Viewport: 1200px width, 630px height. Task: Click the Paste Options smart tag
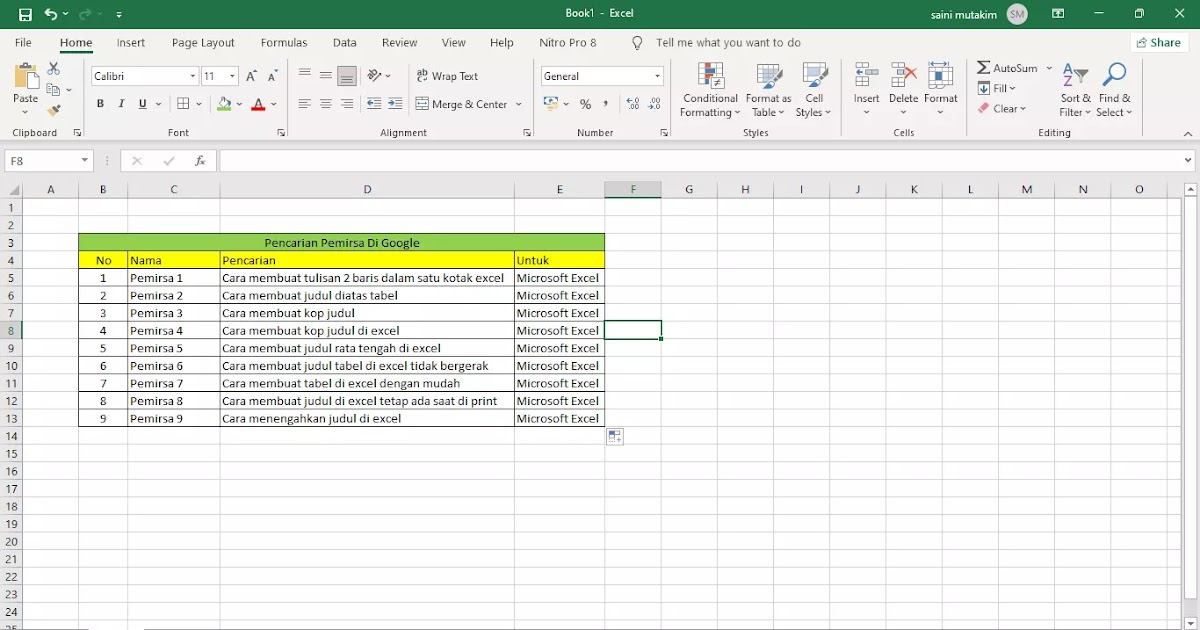click(x=615, y=437)
